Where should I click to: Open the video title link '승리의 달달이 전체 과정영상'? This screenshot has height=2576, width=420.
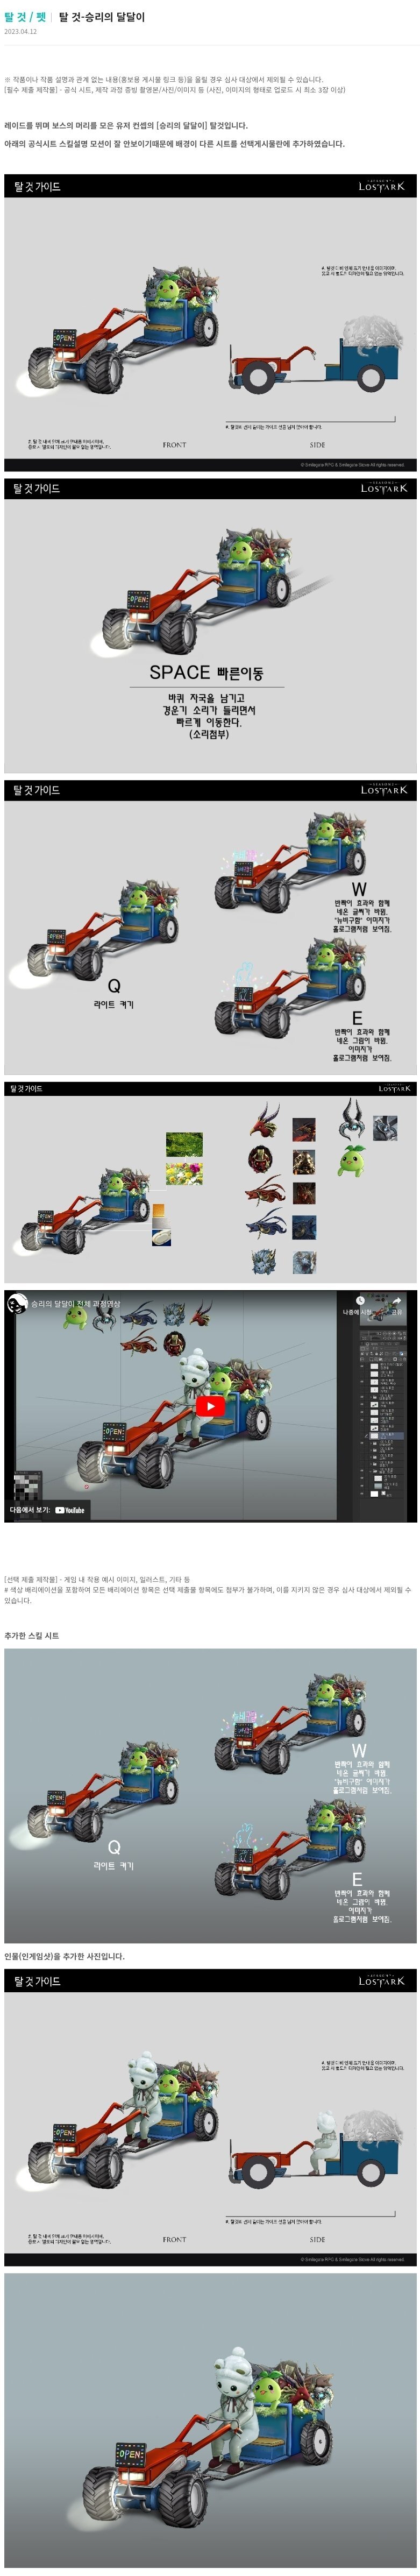click(x=76, y=1304)
